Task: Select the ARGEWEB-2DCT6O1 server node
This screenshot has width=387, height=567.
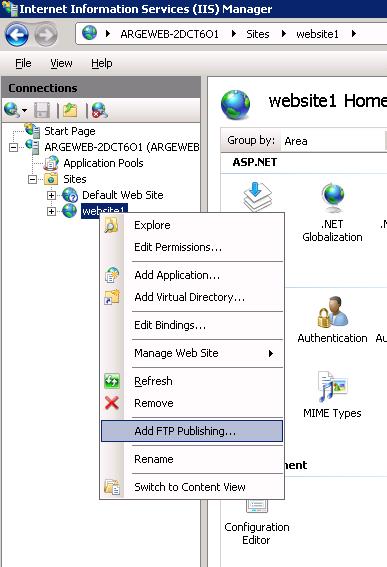Action: 122,147
